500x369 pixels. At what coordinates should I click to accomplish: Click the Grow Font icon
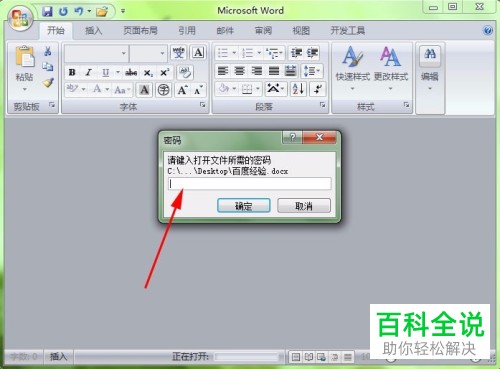(x=182, y=90)
